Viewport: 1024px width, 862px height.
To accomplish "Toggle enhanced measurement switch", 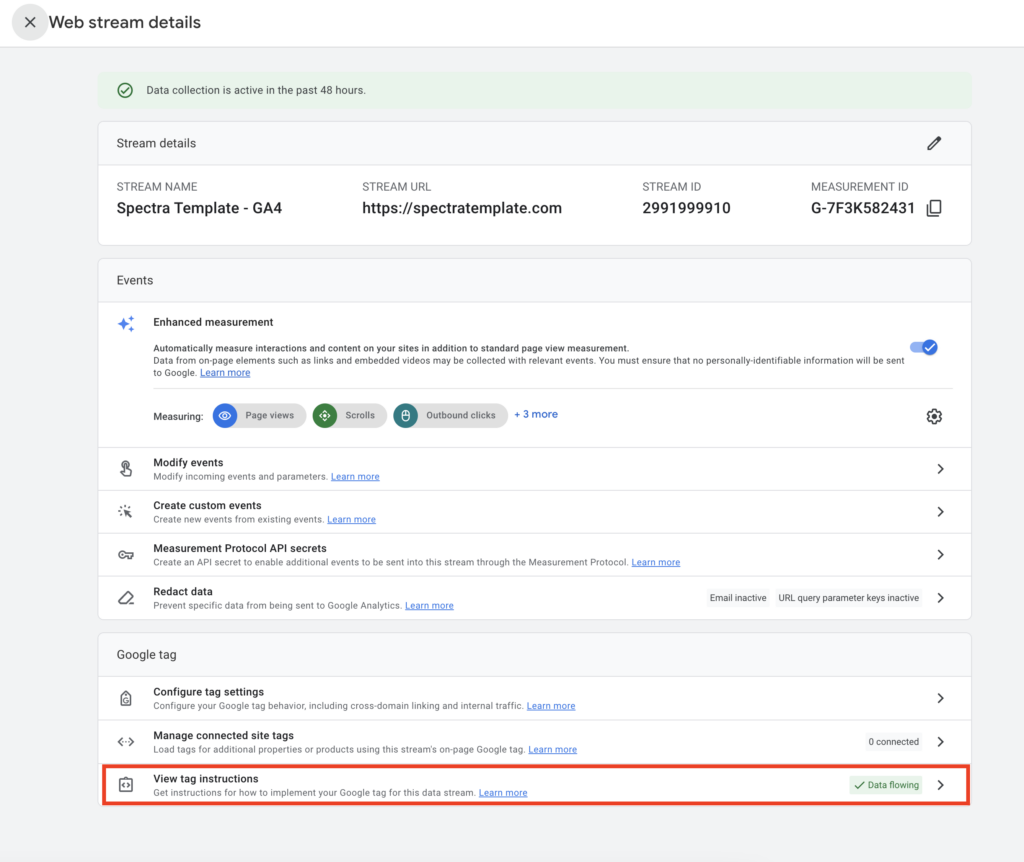I will point(924,347).
